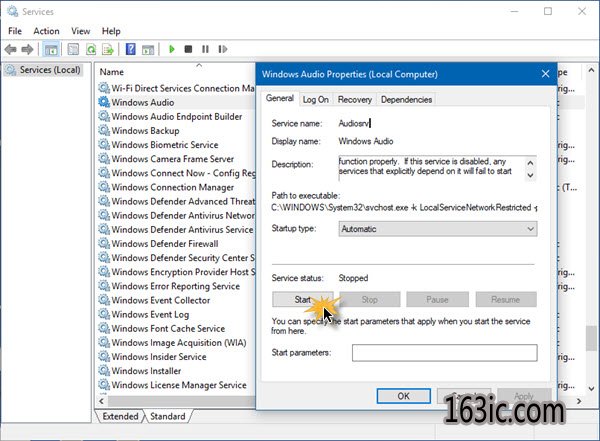Toggle the Show/Hide Console Tree icon
The height and width of the screenshot is (441, 600).
[x=51, y=49]
